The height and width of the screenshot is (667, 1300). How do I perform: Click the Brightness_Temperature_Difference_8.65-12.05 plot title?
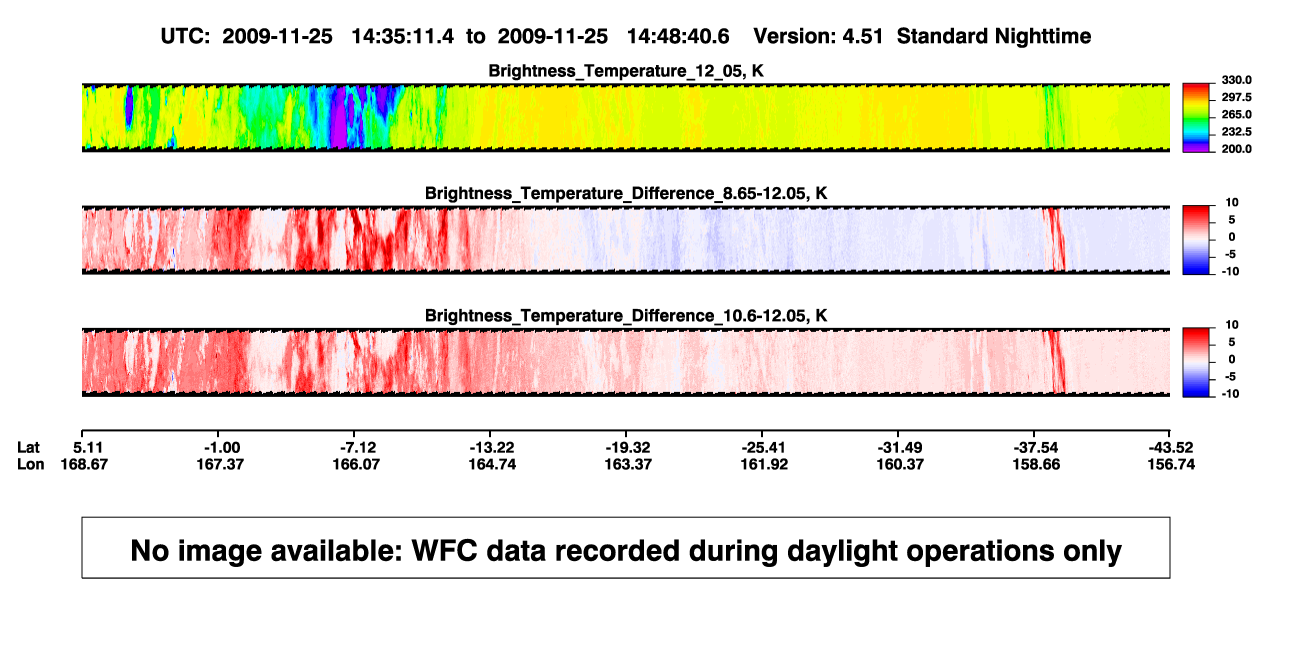[x=626, y=193]
